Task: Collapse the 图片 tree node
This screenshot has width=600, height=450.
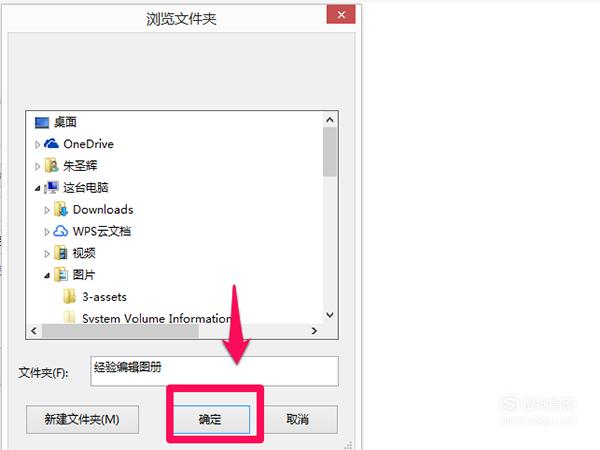Action: click(x=47, y=276)
